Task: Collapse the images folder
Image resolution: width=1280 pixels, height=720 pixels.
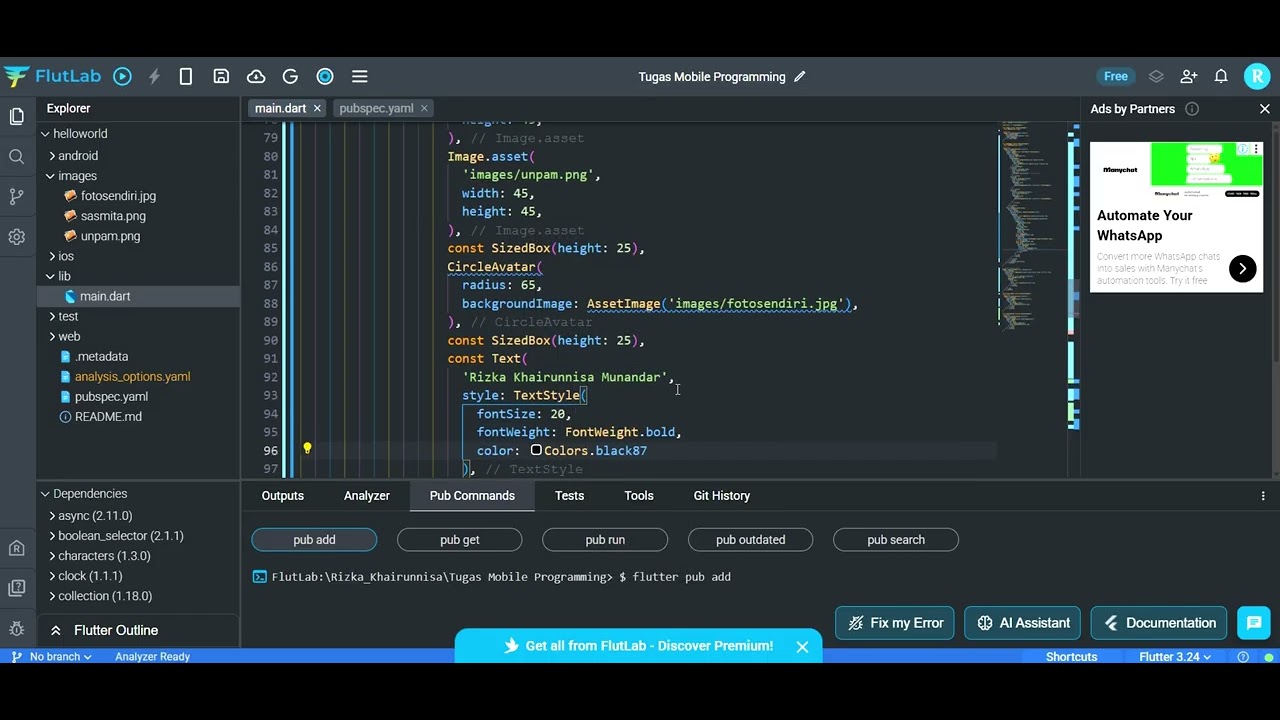Action: click(x=52, y=176)
